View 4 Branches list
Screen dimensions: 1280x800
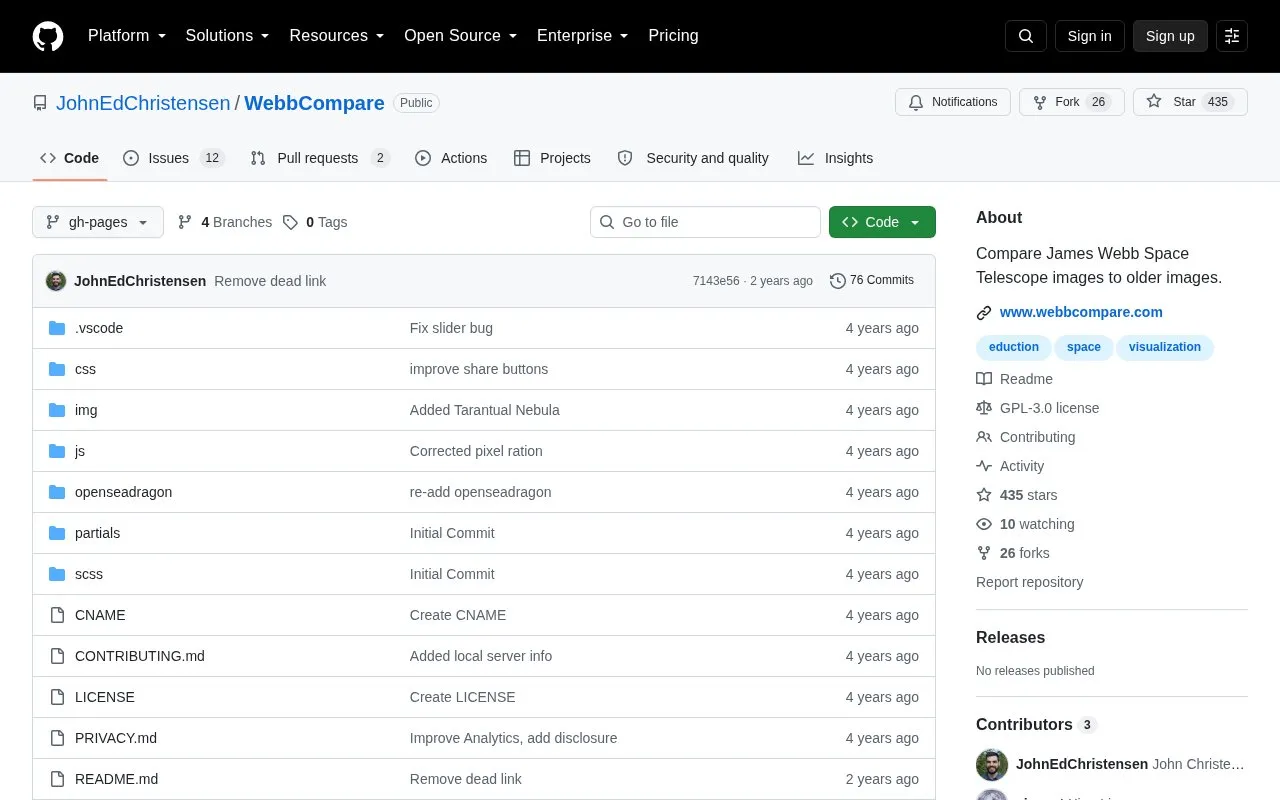(225, 222)
